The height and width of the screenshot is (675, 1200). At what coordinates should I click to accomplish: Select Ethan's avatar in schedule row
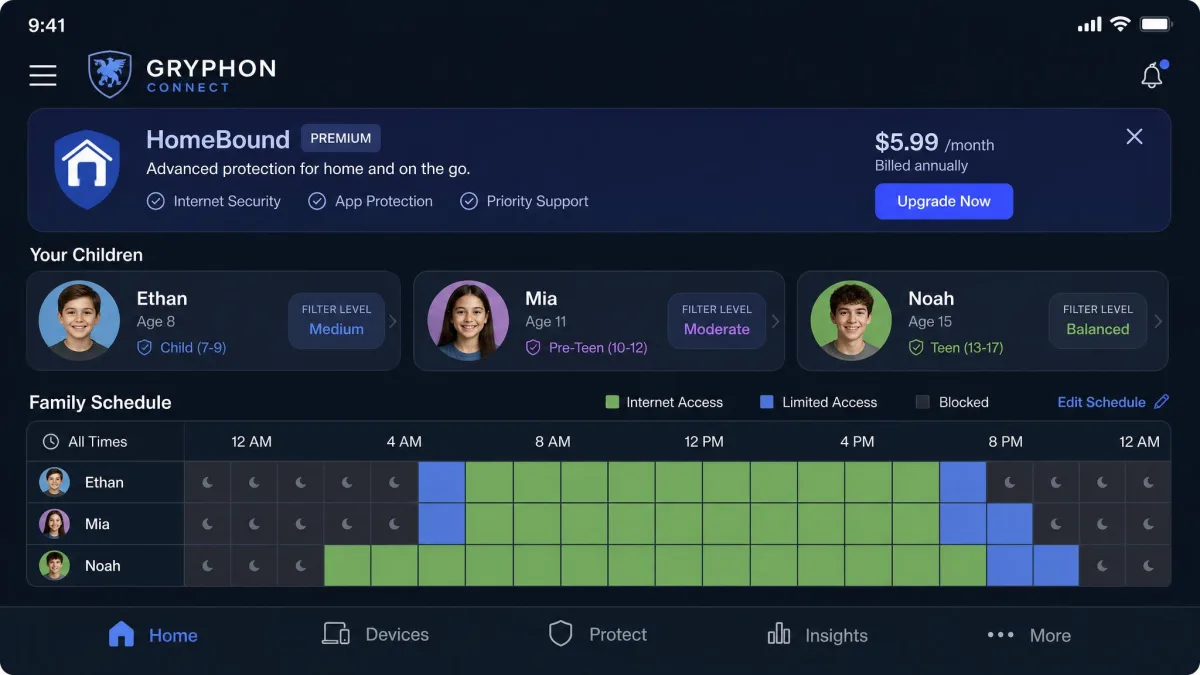click(x=54, y=482)
